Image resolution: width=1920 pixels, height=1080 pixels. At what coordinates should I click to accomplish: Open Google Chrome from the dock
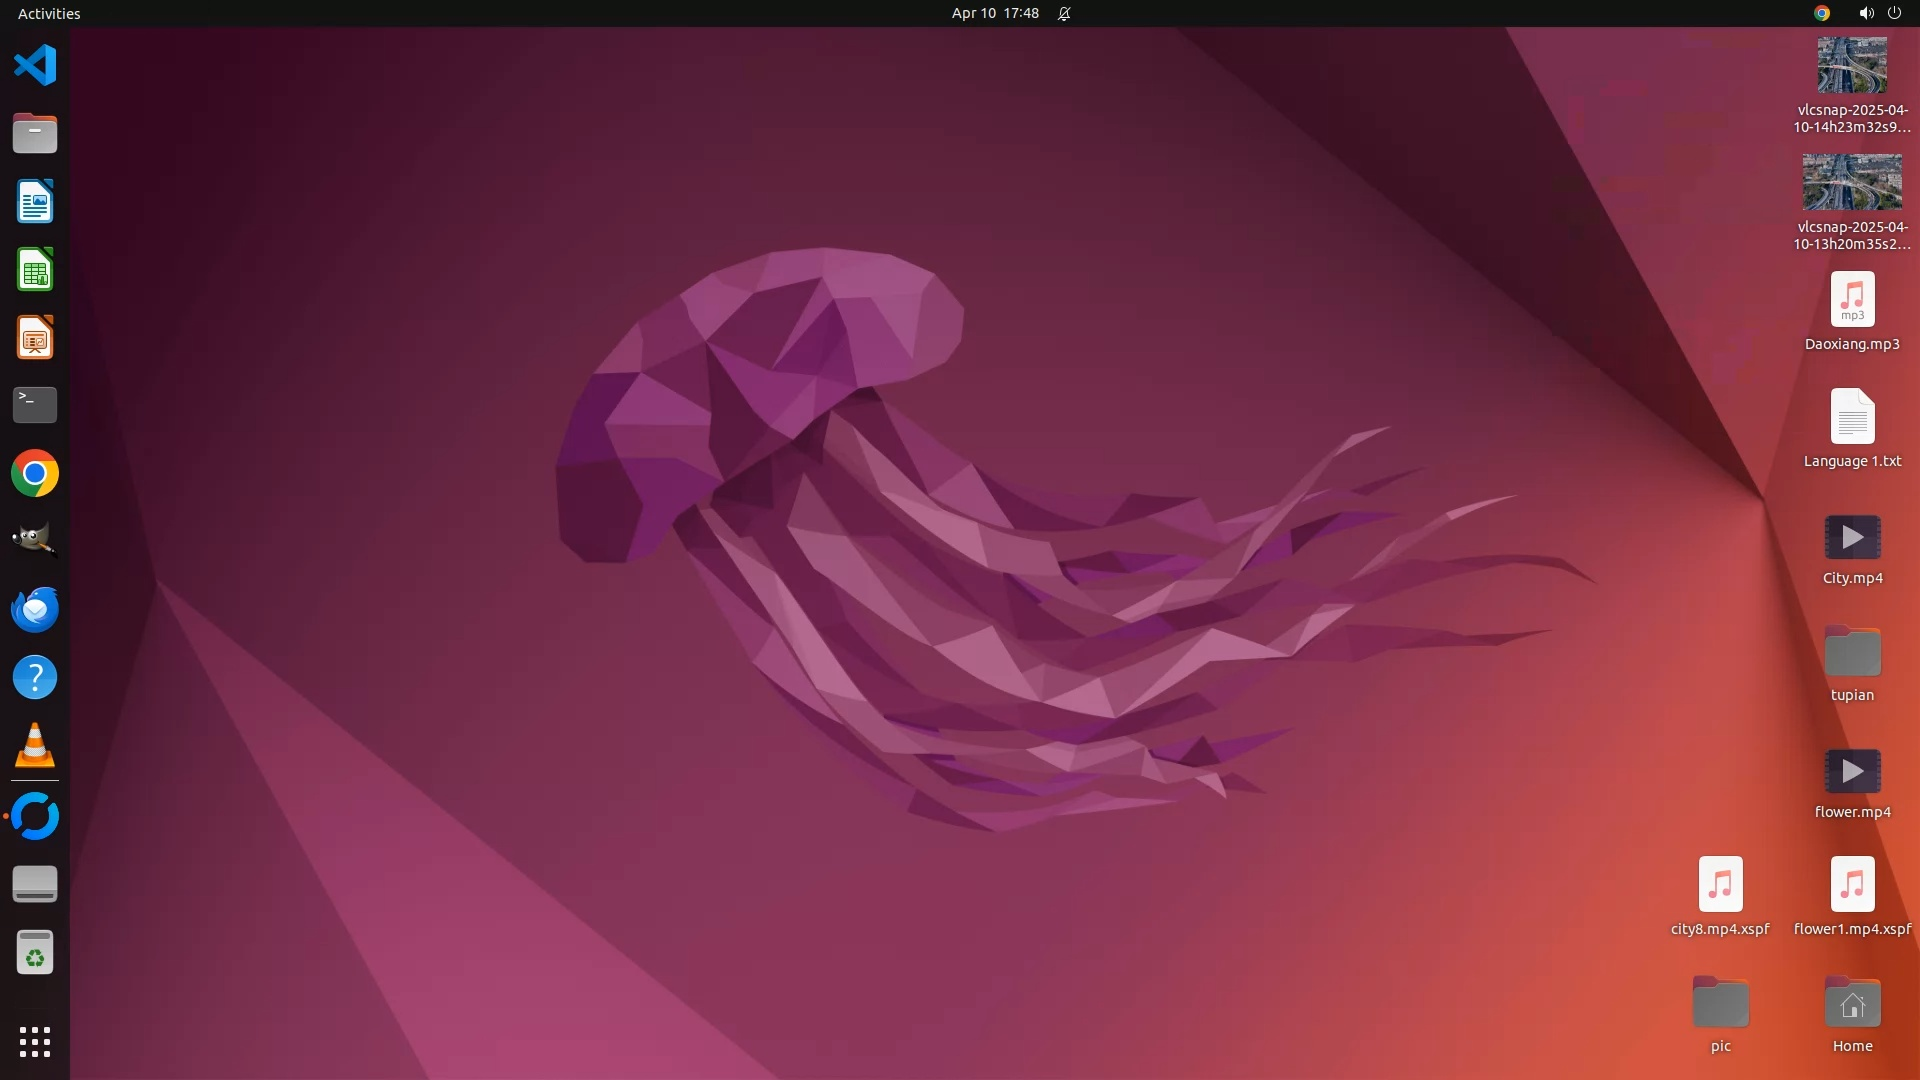(x=35, y=473)
